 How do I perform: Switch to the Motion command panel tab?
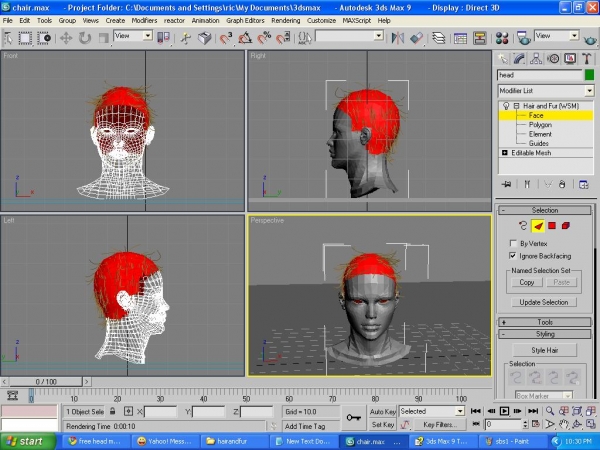pyautogui.click(x=553, y=59)
